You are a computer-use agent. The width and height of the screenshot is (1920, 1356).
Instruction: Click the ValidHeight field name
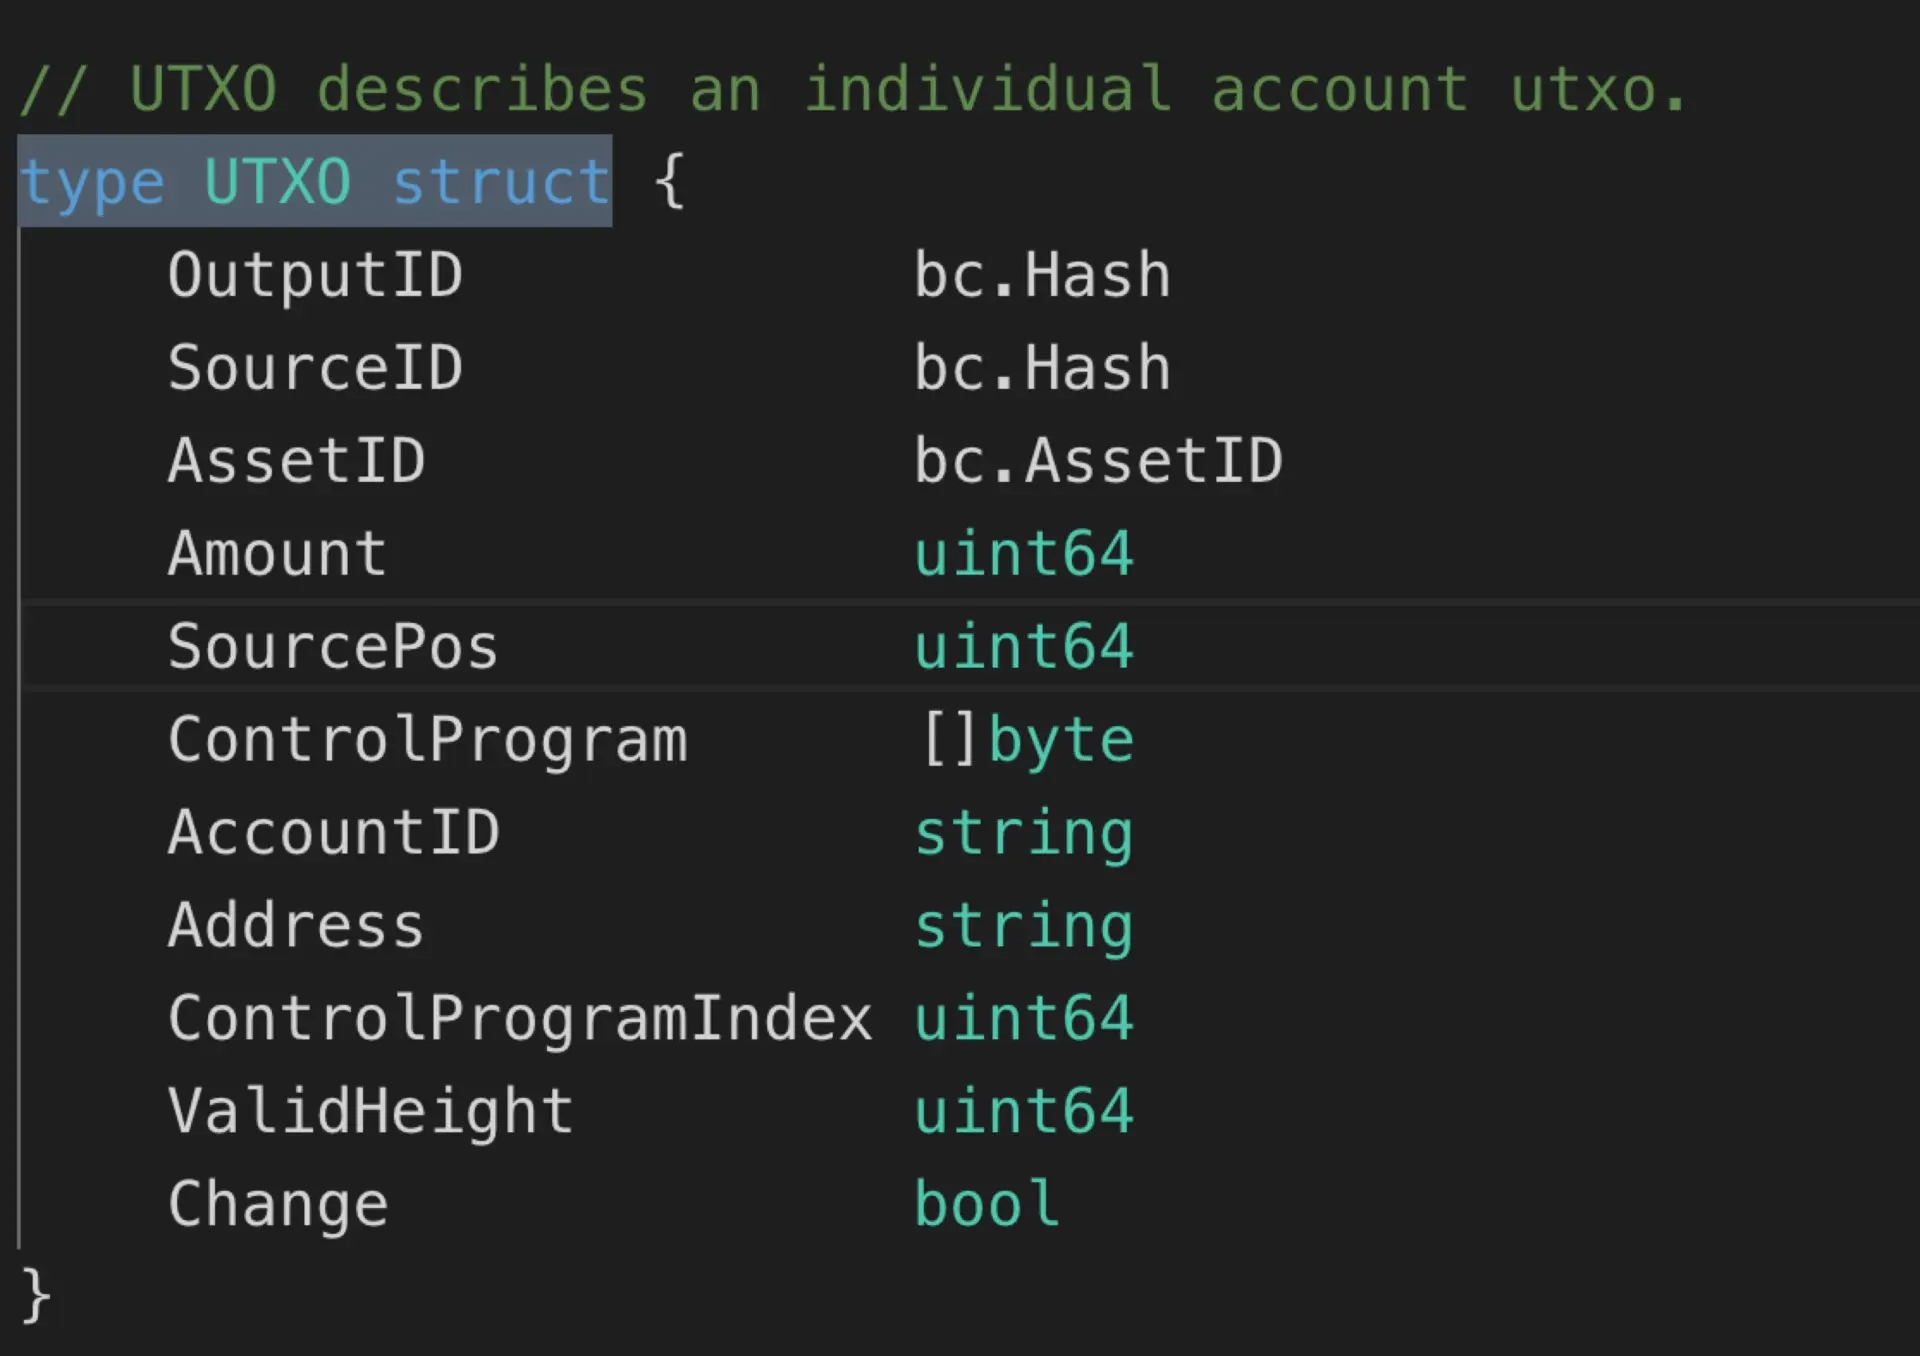click(x=370, y=1112)
